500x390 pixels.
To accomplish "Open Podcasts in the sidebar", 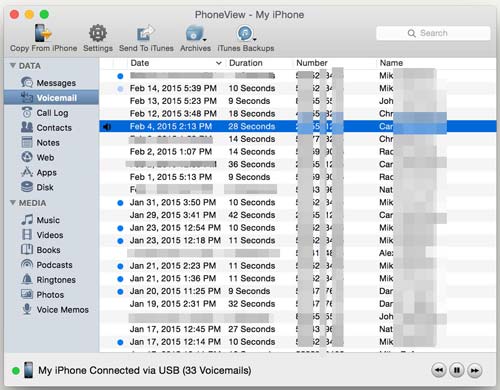I will 51,265.
